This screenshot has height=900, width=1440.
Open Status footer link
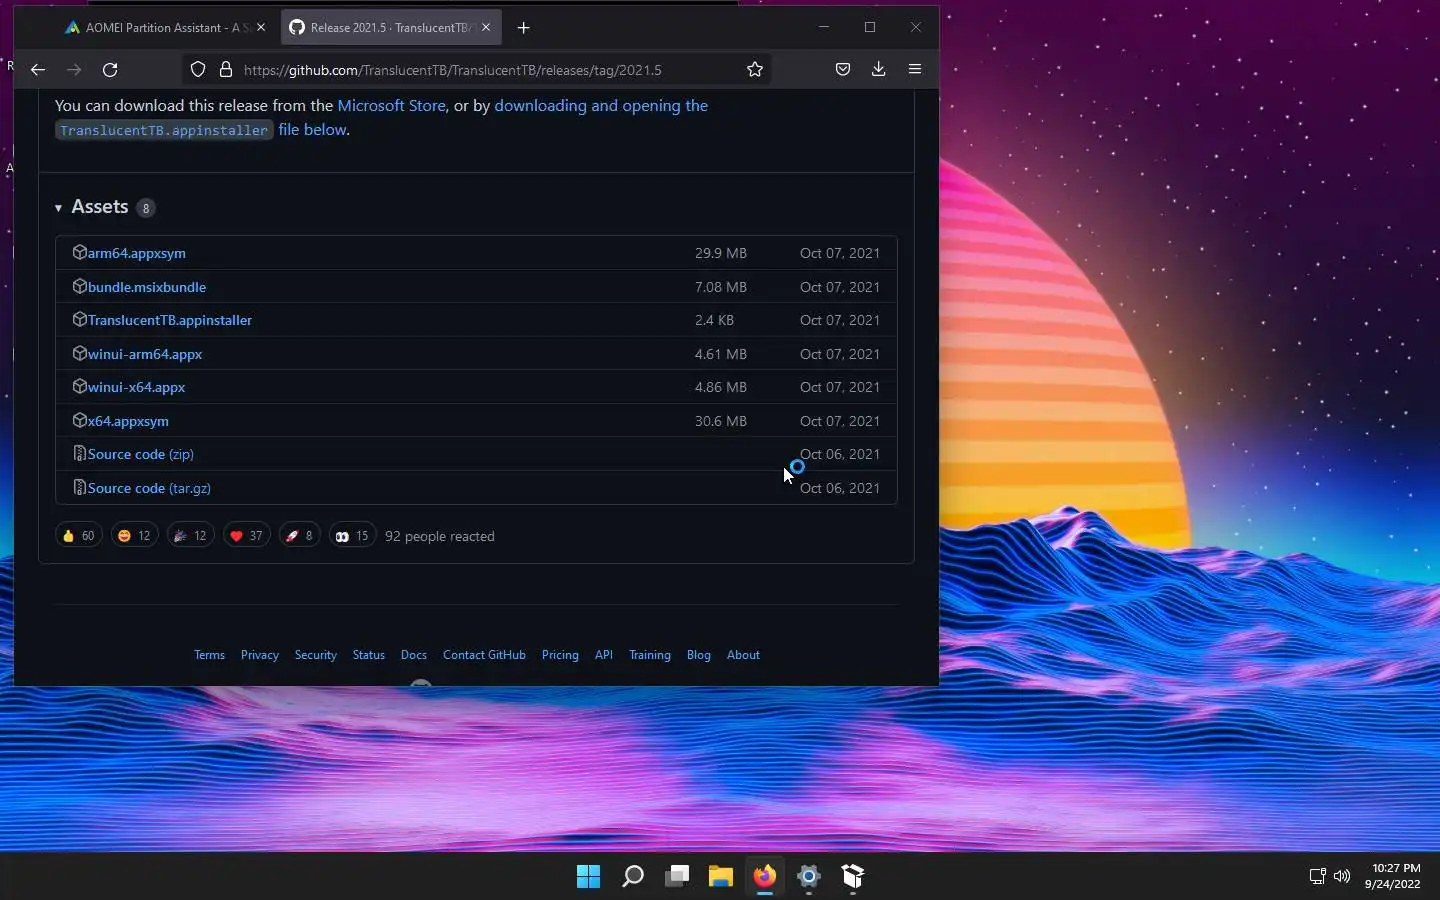(368, 655)
